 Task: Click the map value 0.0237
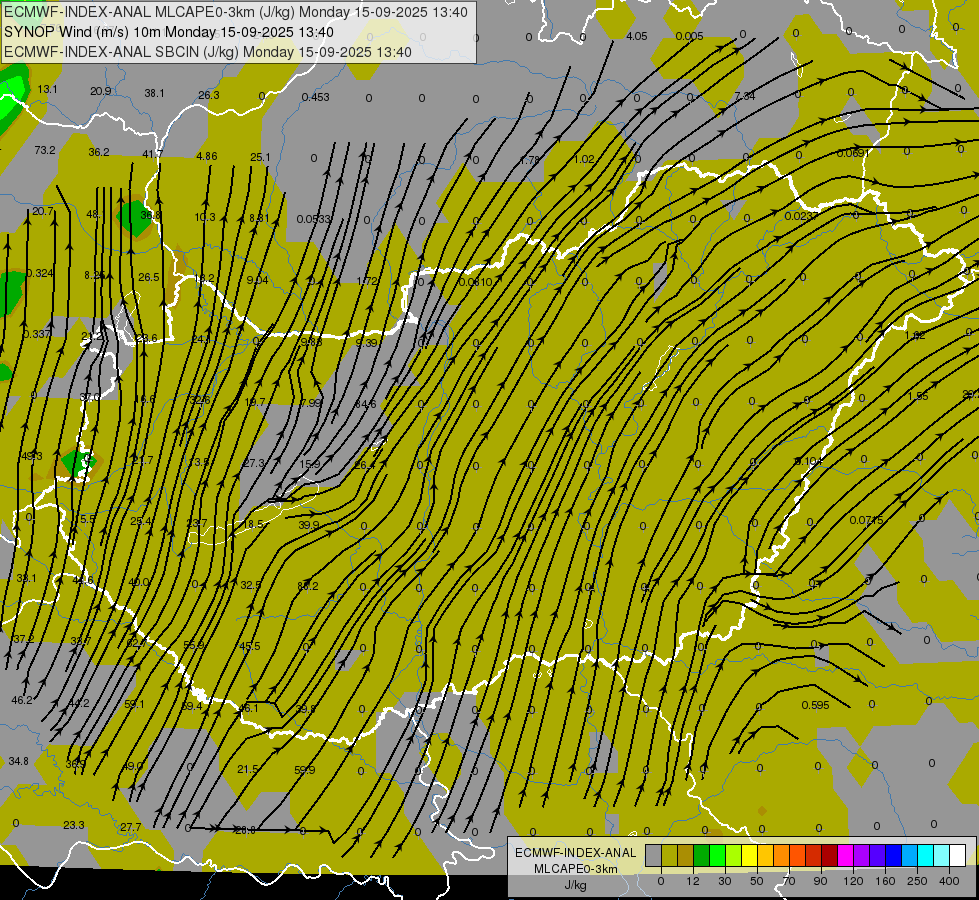(801, 215)
